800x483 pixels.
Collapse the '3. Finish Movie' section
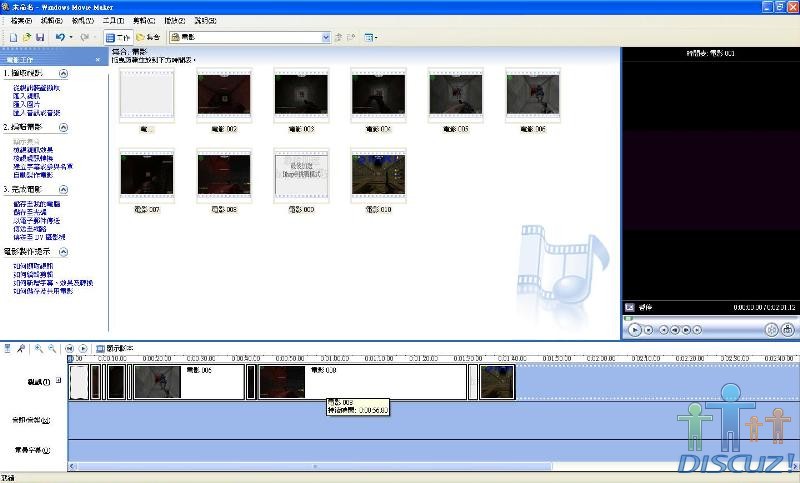tap(63, 190)
